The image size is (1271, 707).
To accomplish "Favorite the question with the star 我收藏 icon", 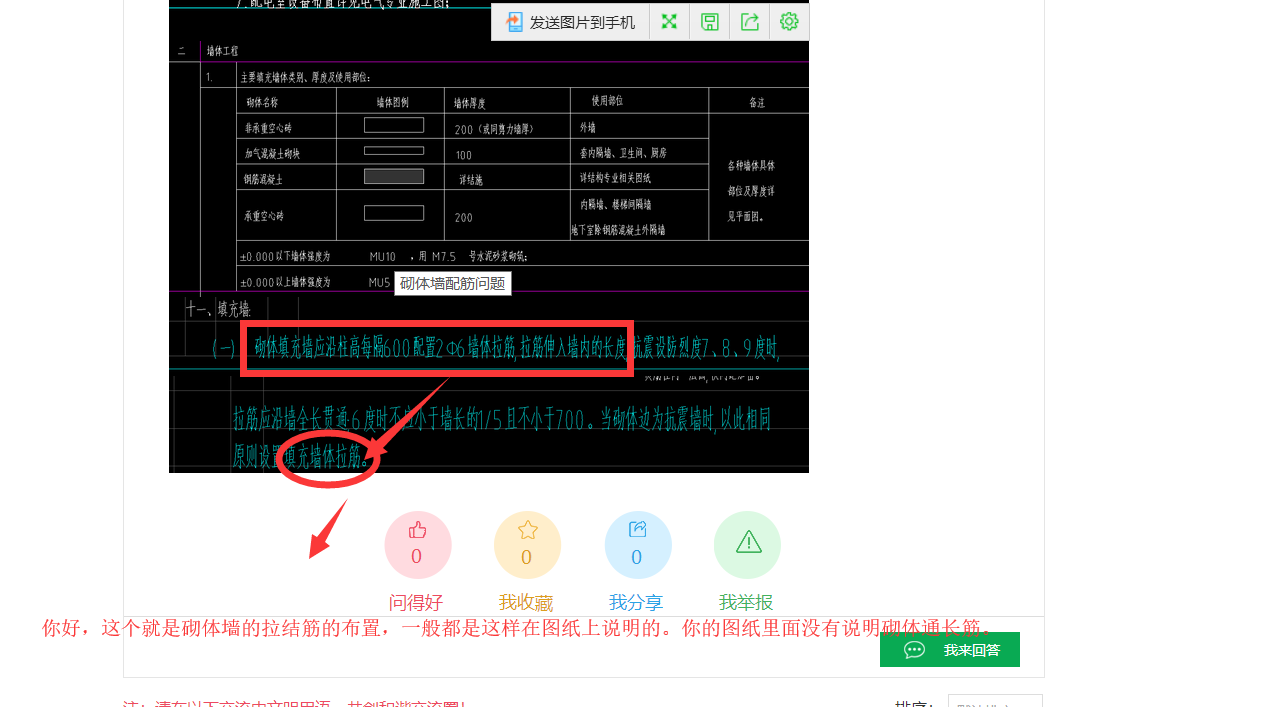I will [527, 545].
